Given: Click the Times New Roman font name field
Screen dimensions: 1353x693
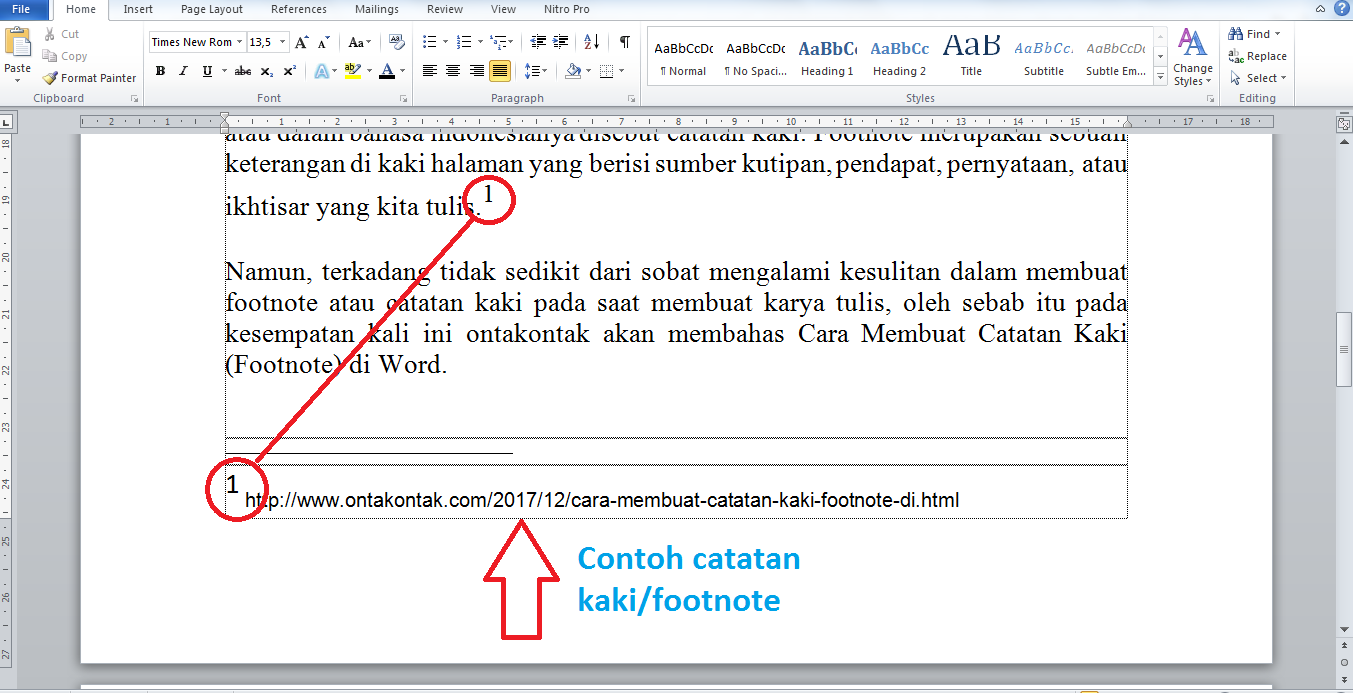Looking at the screenshot, I should (x=192, y=43).
